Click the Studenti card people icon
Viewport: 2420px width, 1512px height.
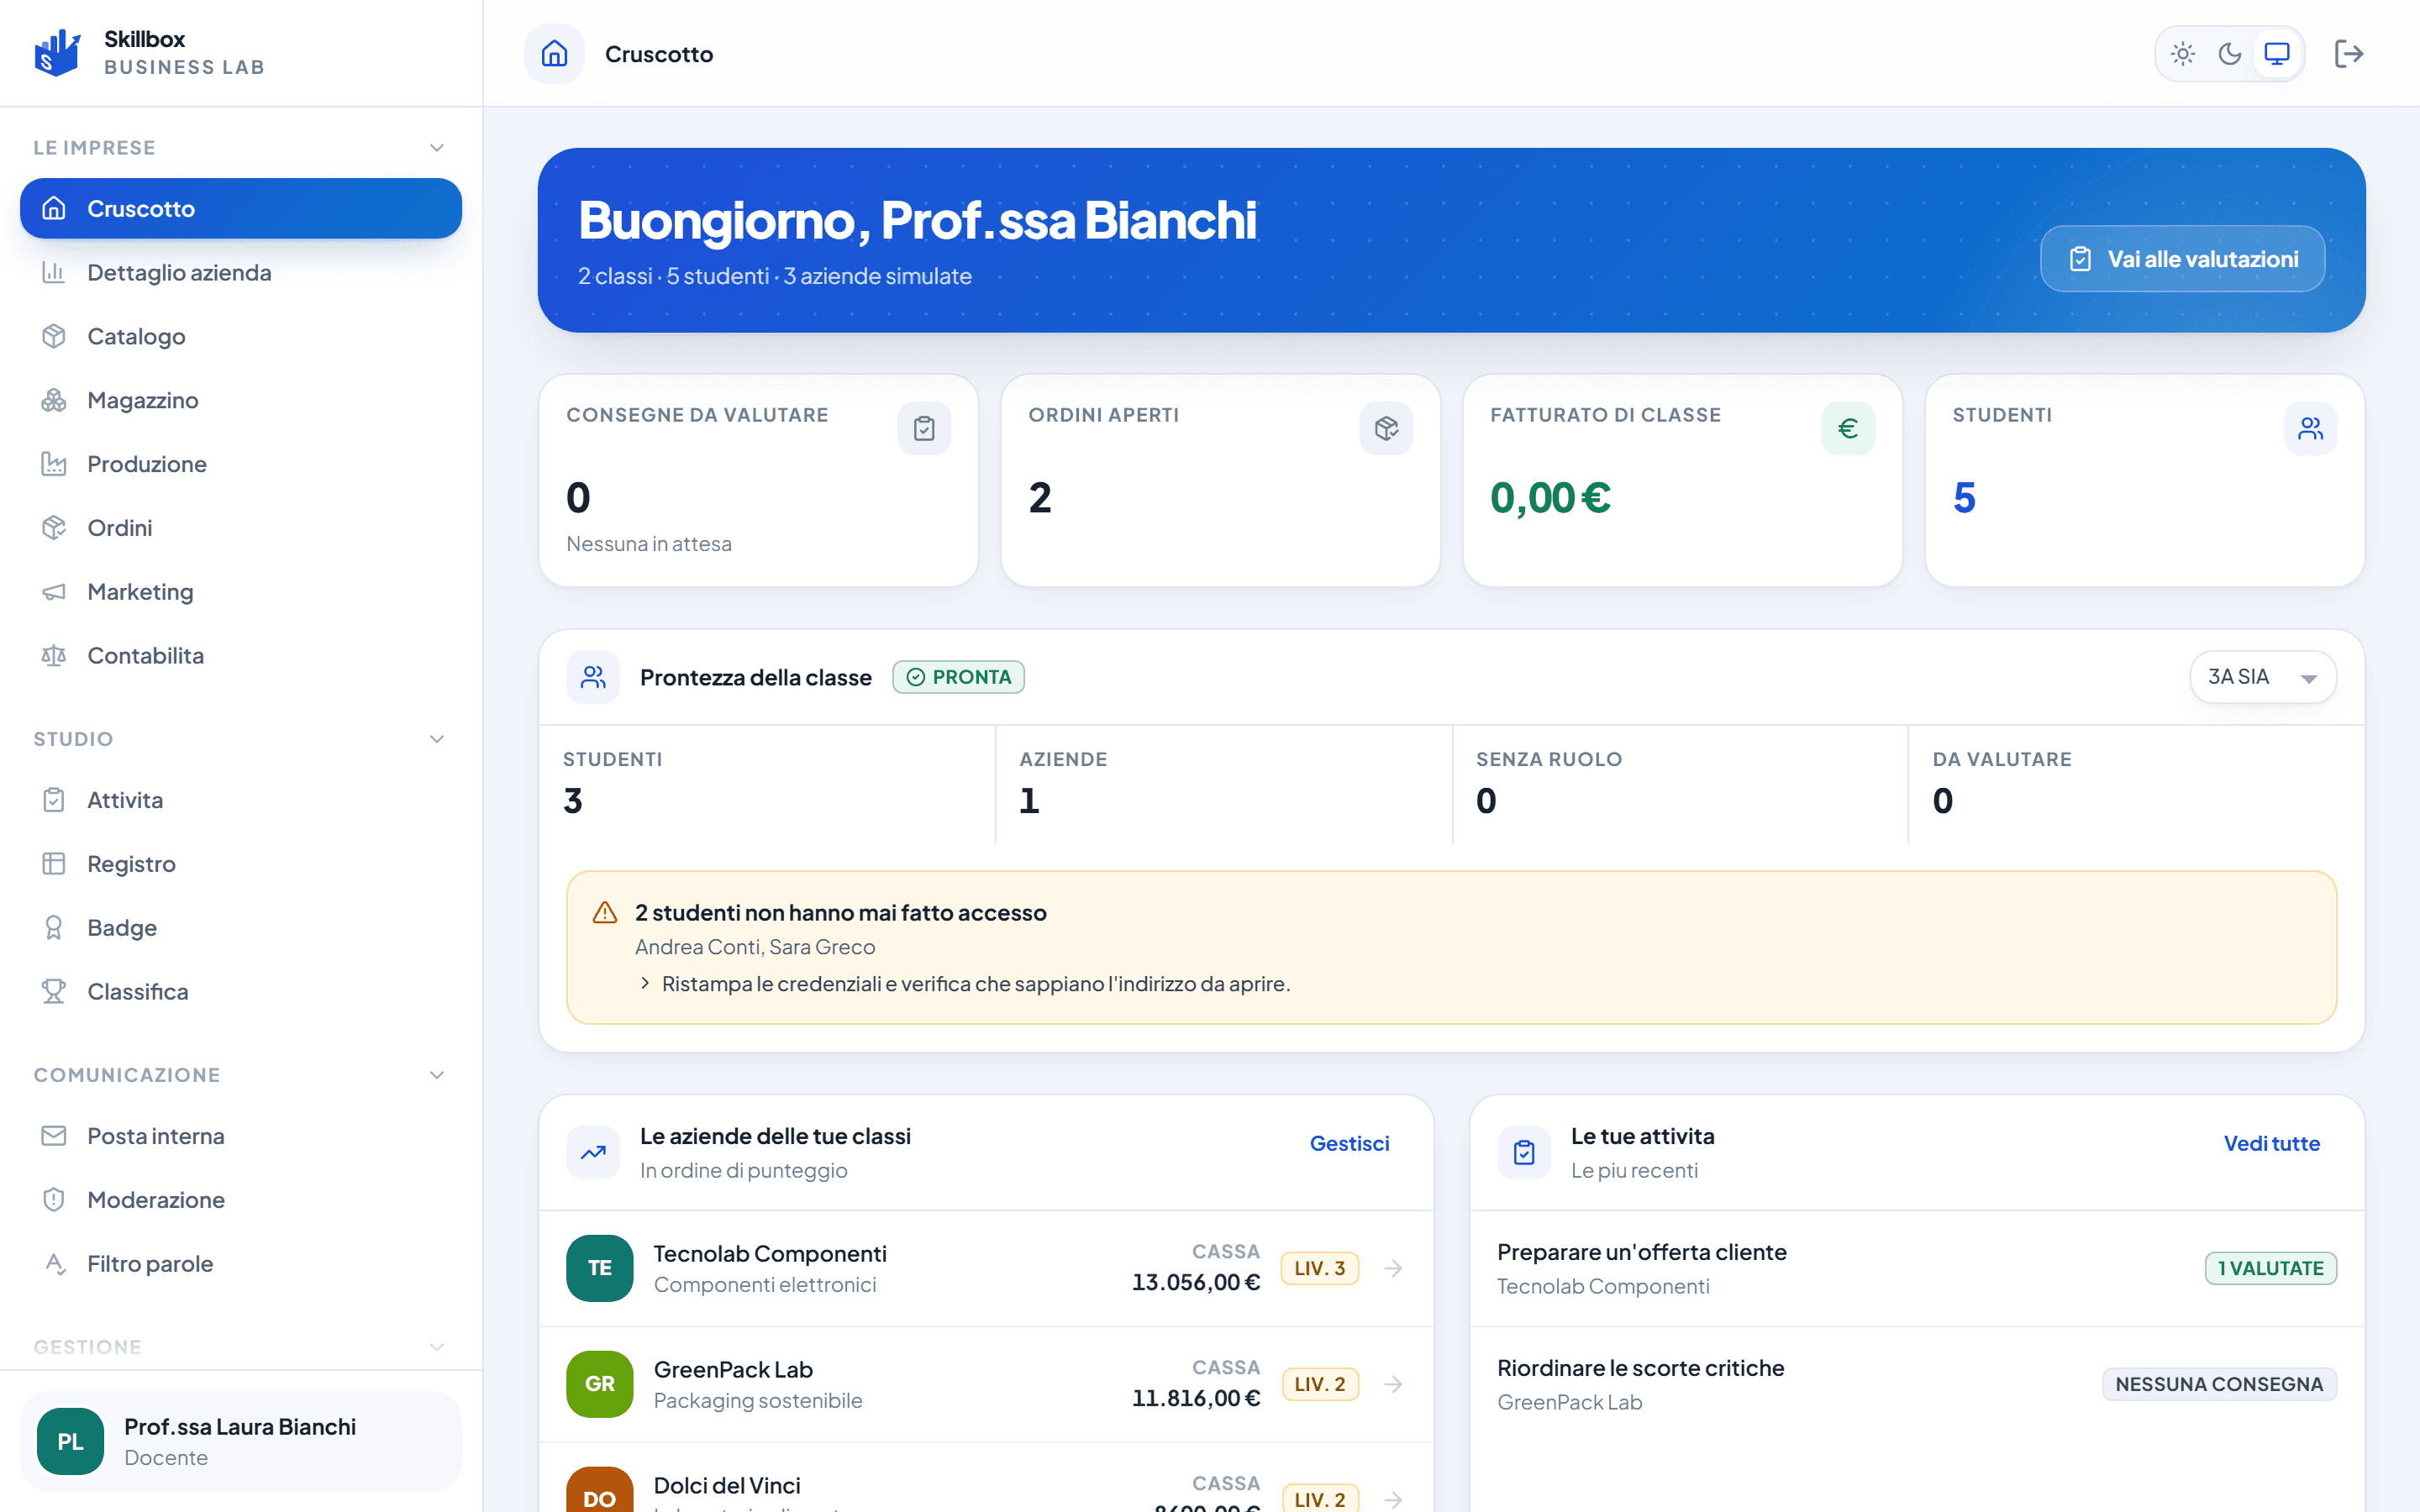pos(2310,428)
